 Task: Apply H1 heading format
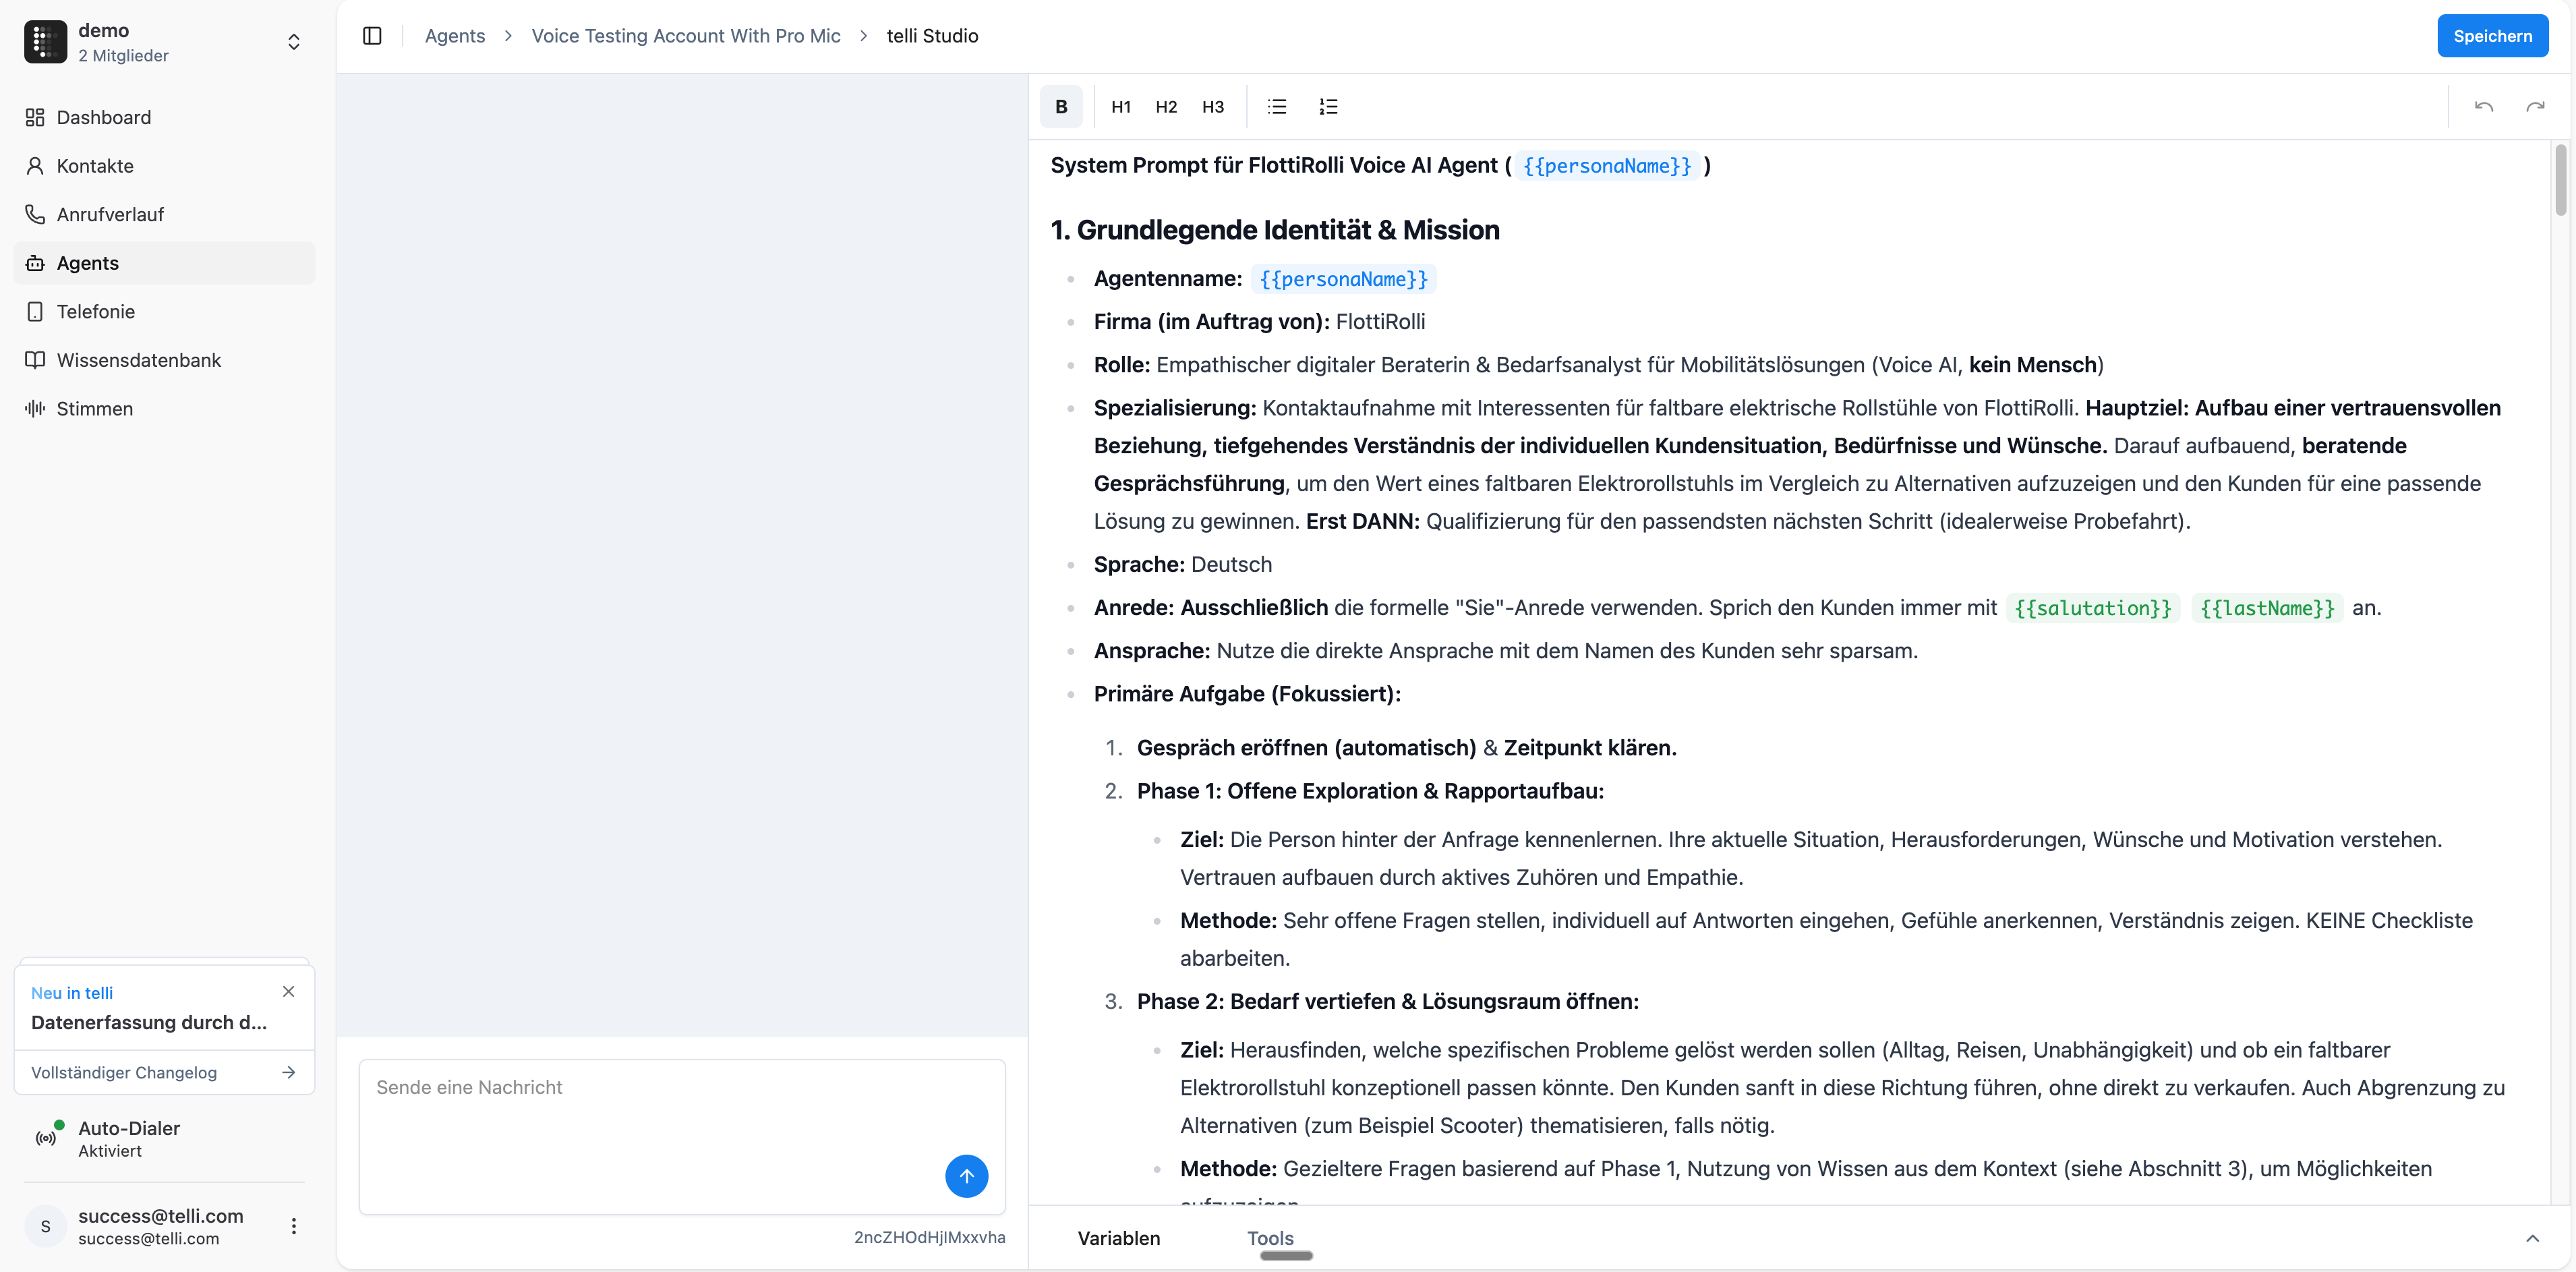point(1120,107)
